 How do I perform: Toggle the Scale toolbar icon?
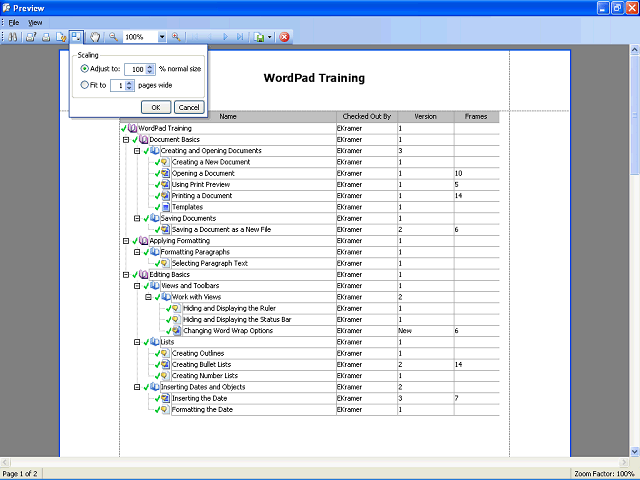[76, 37]
